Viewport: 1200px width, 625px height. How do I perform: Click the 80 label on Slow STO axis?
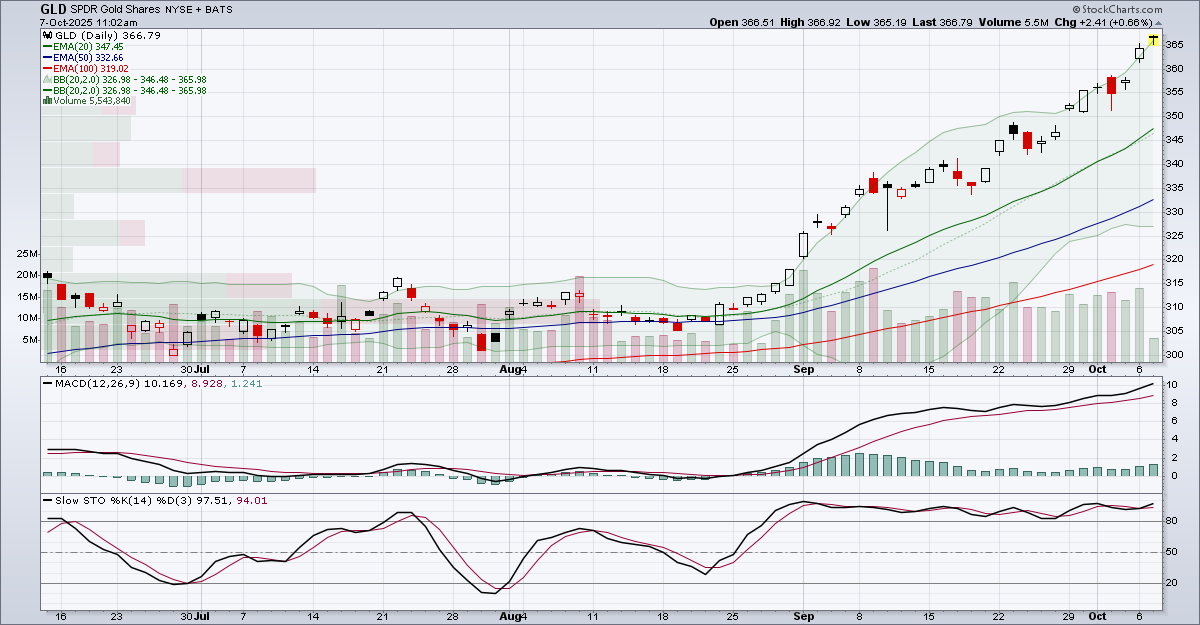click(x=1172, y=521)
